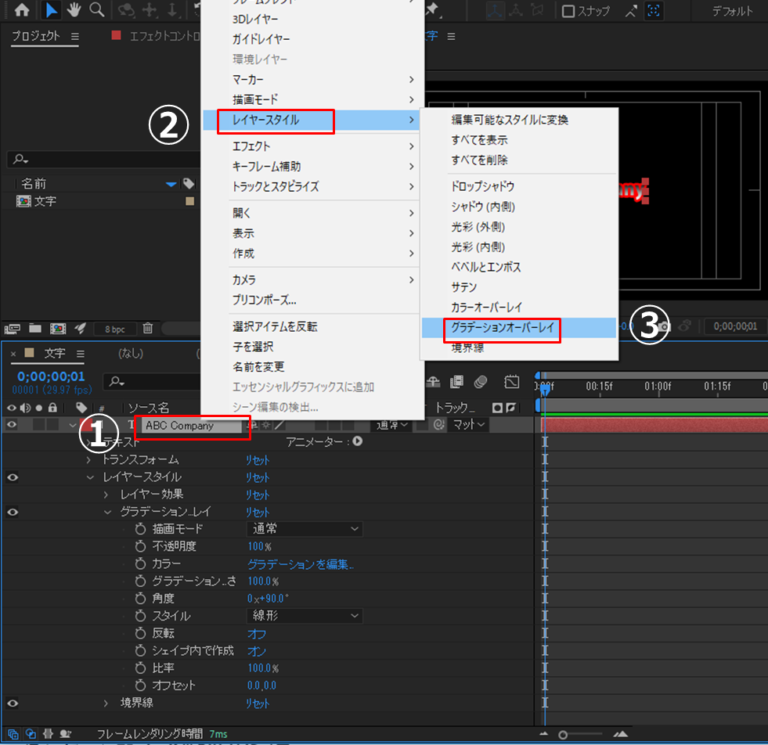Click the Home icon

[21, 10]
